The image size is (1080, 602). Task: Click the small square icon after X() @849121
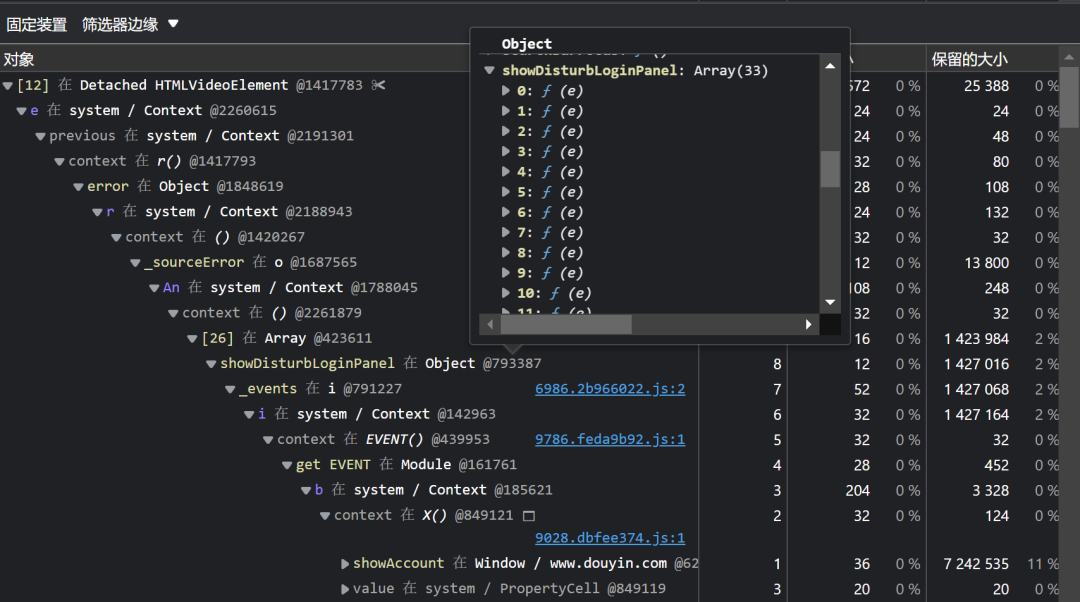[x=529, y=516]
